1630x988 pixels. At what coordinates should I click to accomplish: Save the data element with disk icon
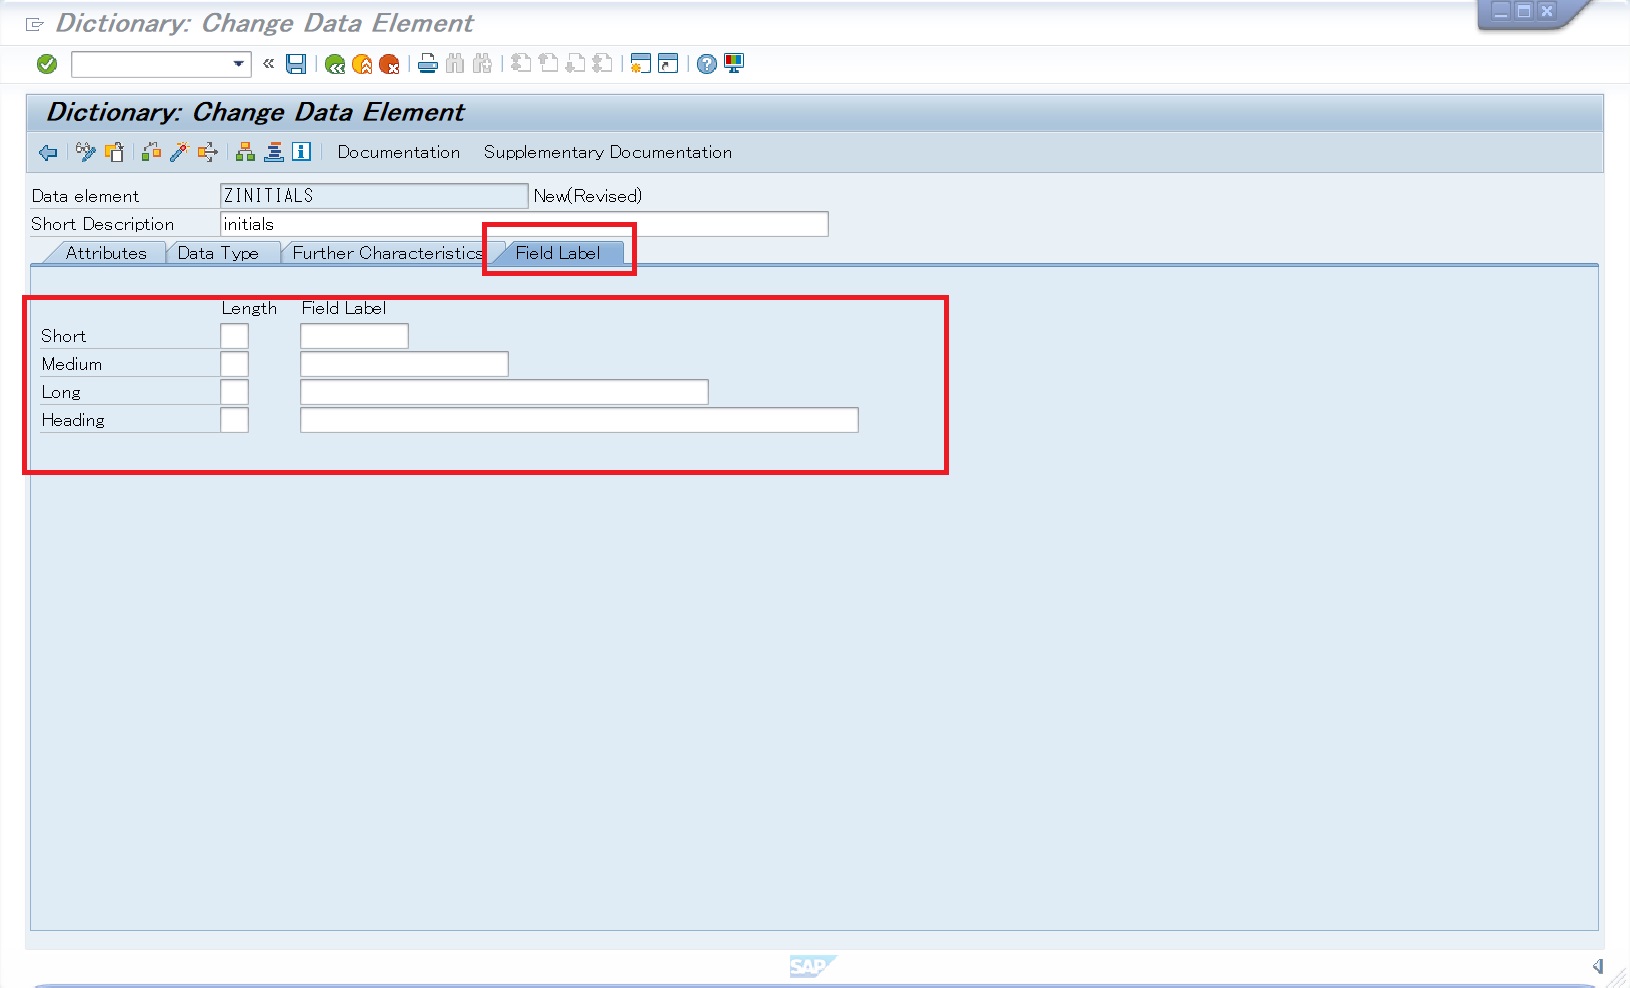(x=296, y=64)
